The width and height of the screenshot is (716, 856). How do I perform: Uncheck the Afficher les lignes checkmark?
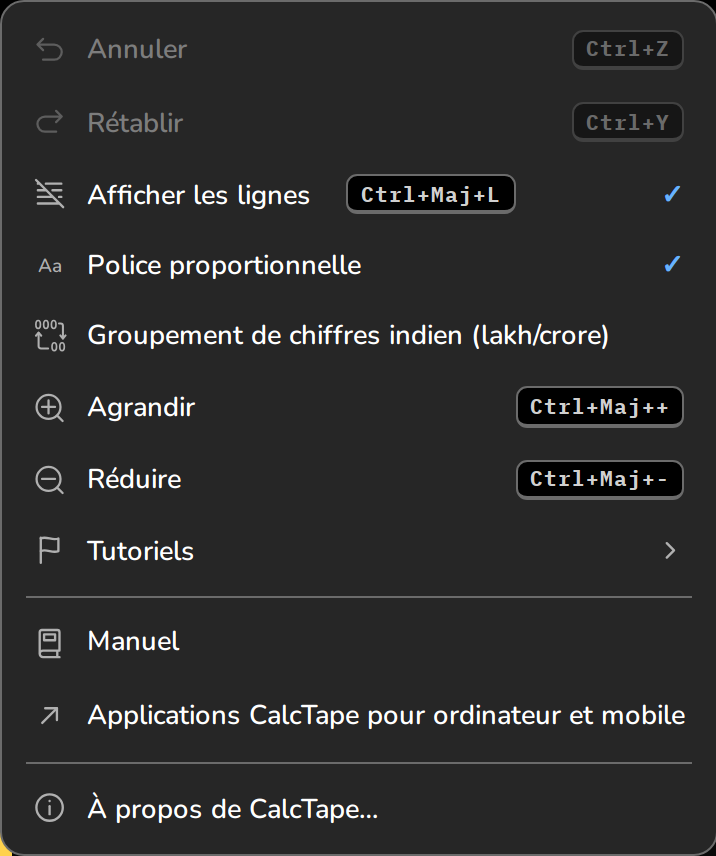[x=672, y=194]
